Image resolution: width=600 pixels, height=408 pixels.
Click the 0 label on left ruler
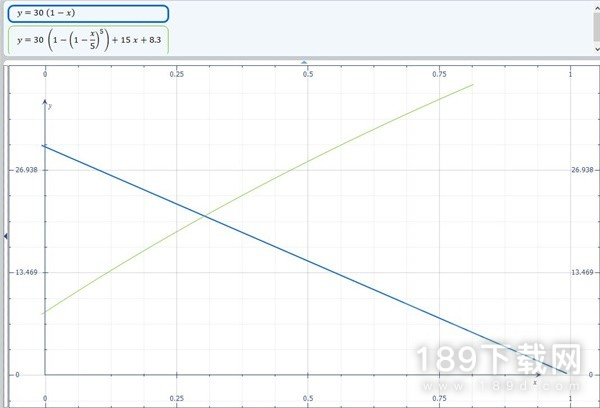pos(29,374)
